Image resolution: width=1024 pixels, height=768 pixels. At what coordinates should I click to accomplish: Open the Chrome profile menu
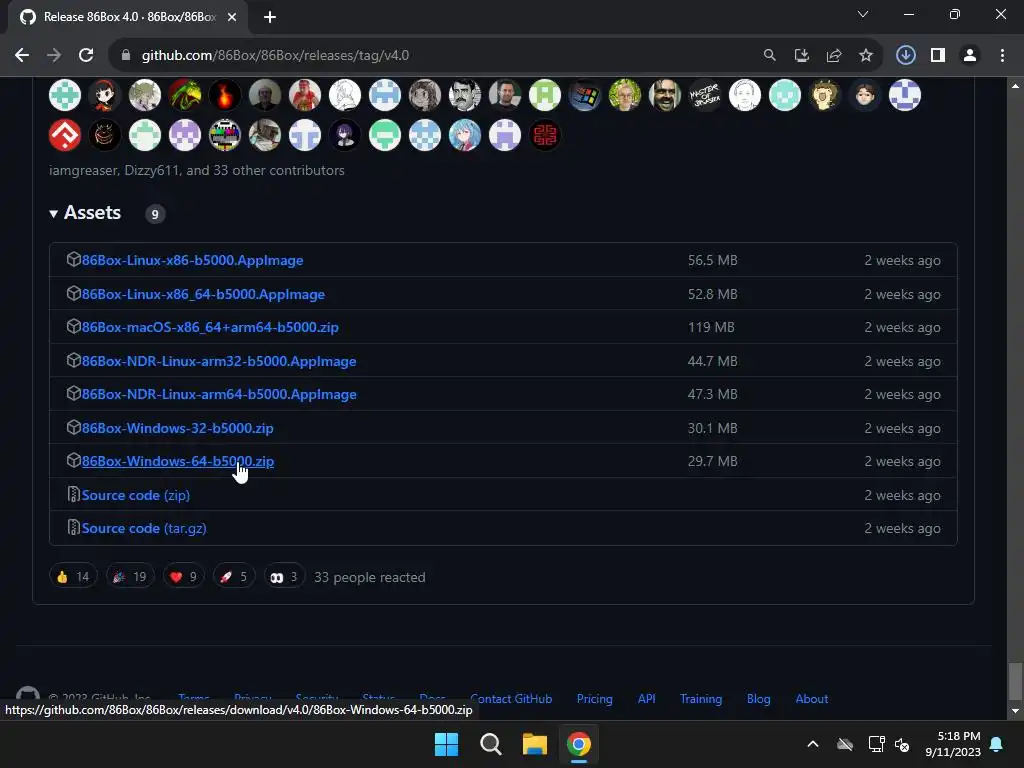tap(970, 56)
